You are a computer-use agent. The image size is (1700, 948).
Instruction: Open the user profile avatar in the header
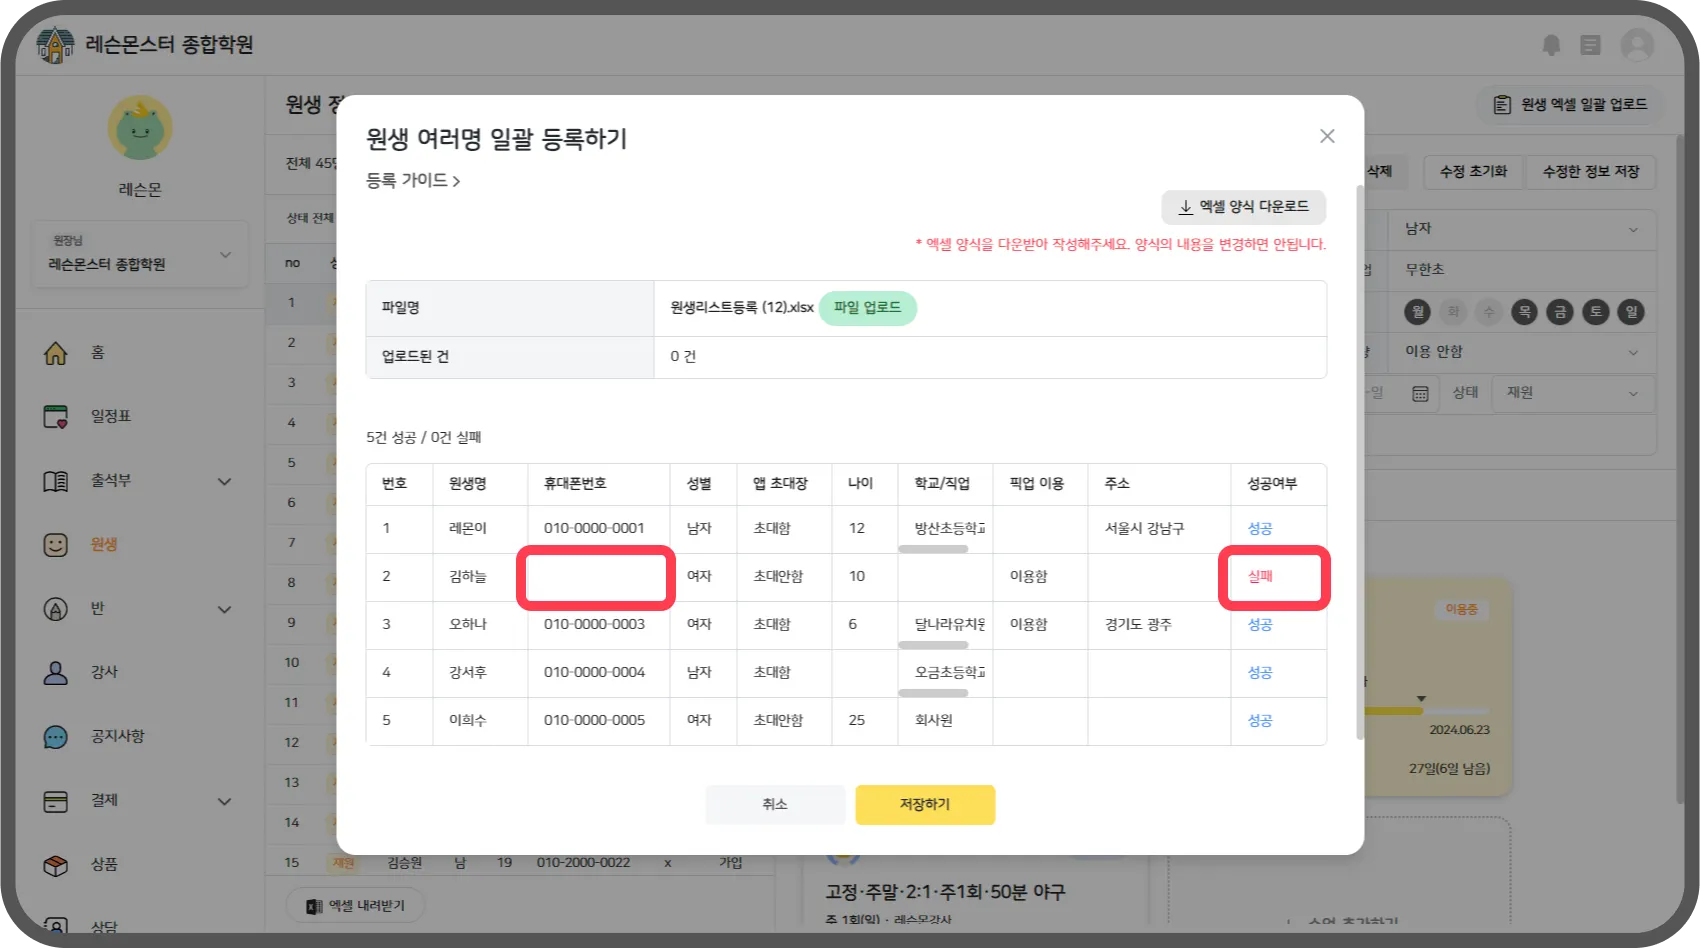[1637, 45]
